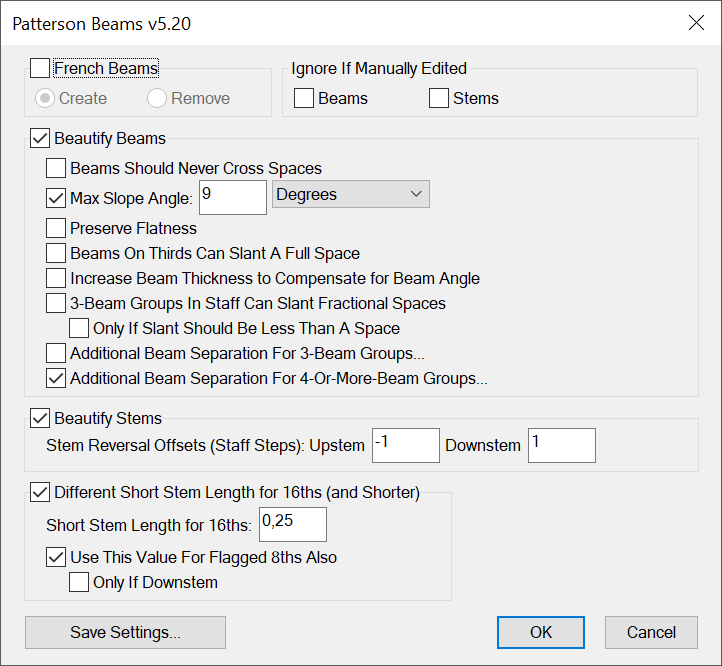Check Additional Beam Separation For 3-Beam Groups
The width and height of the screenshot is (722, 666).
tap(56, 353)
